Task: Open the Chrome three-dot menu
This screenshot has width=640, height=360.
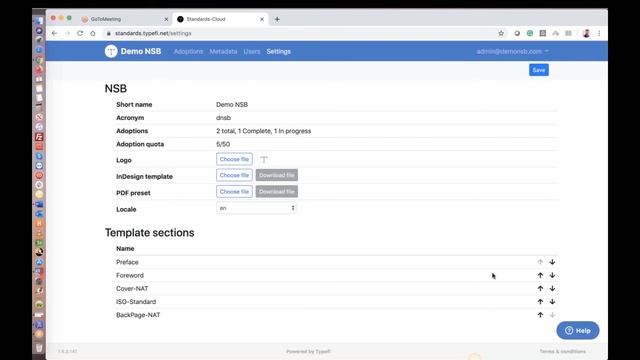Action: tap(599, 33)
